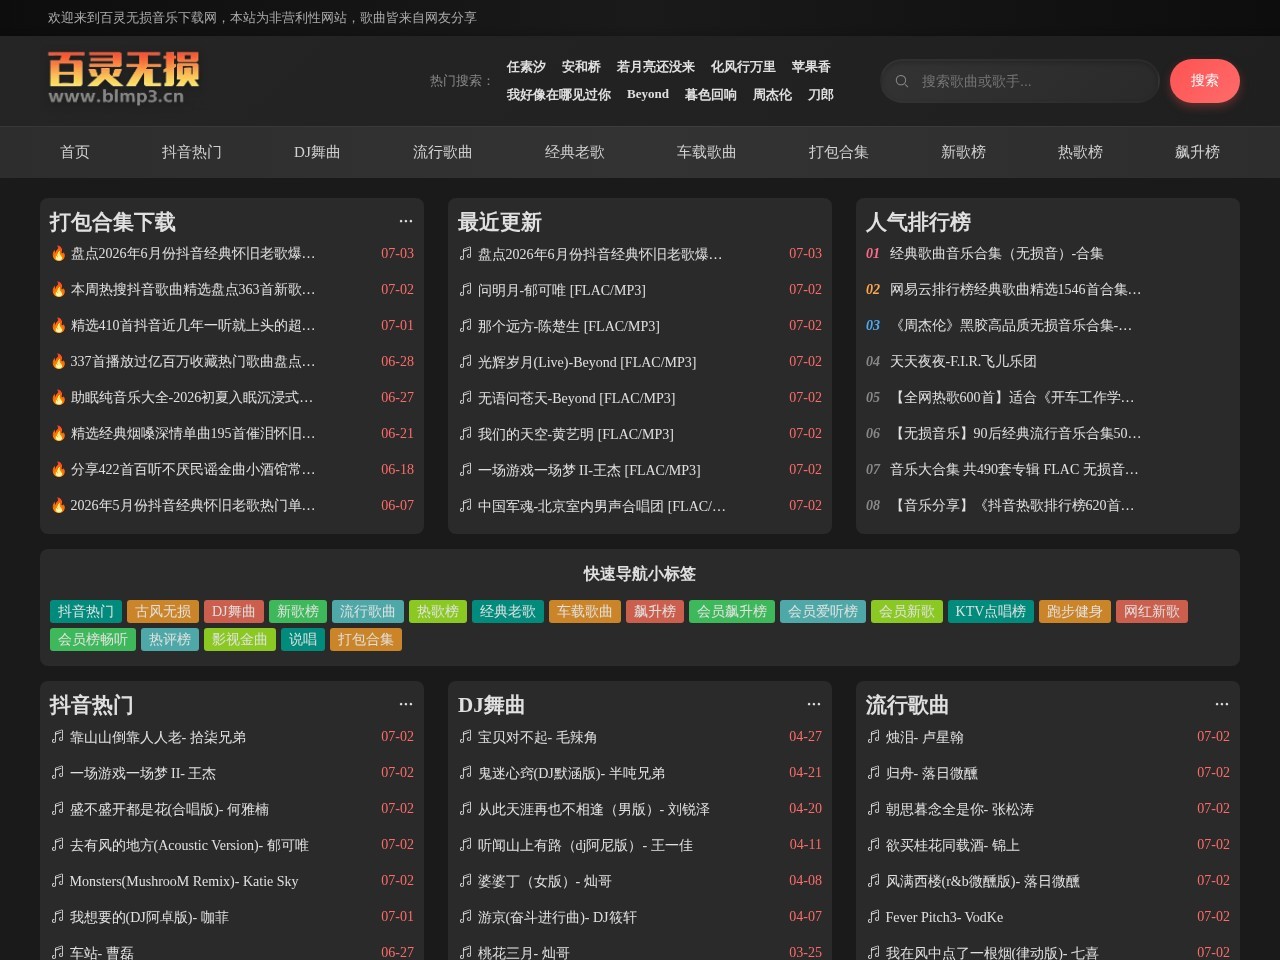This screenshot has width=1280, height=960.
Task: Open 经典老歌 navigation menu item
Action: click(574, 152)
